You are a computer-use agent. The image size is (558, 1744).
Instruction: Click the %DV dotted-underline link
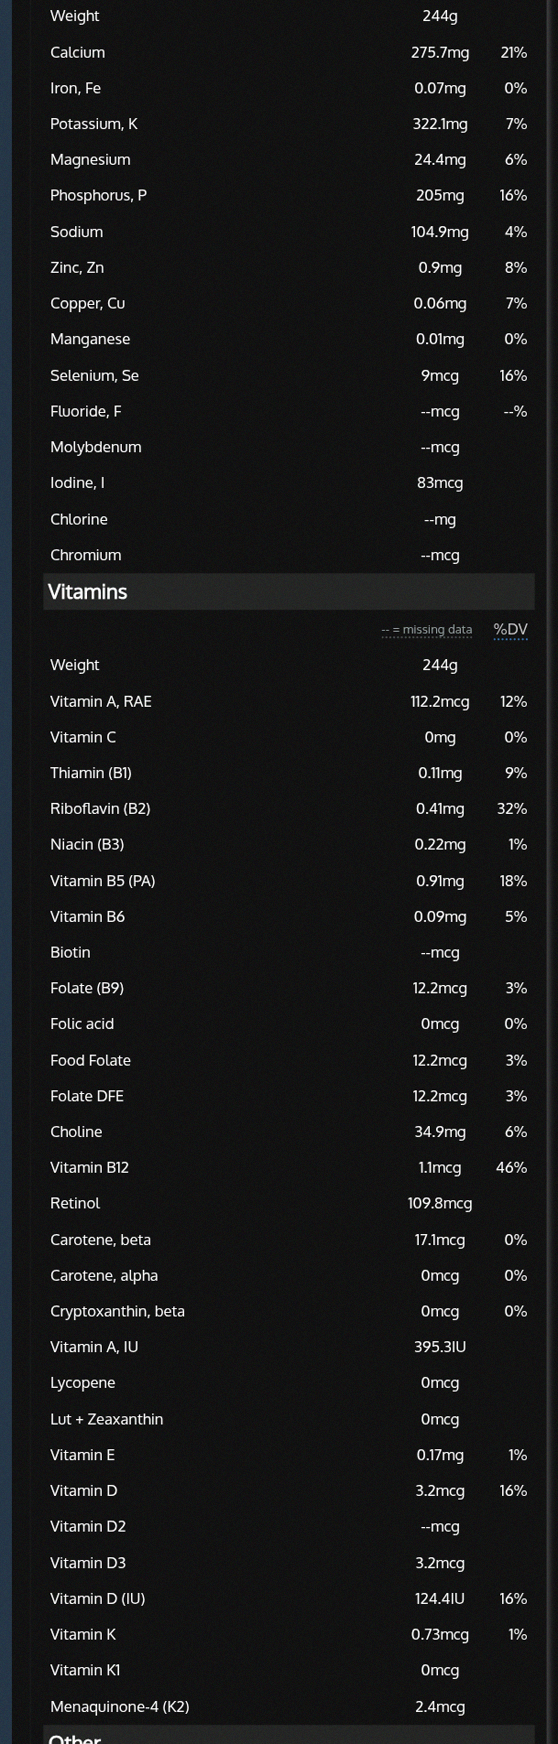click(510, 629)
